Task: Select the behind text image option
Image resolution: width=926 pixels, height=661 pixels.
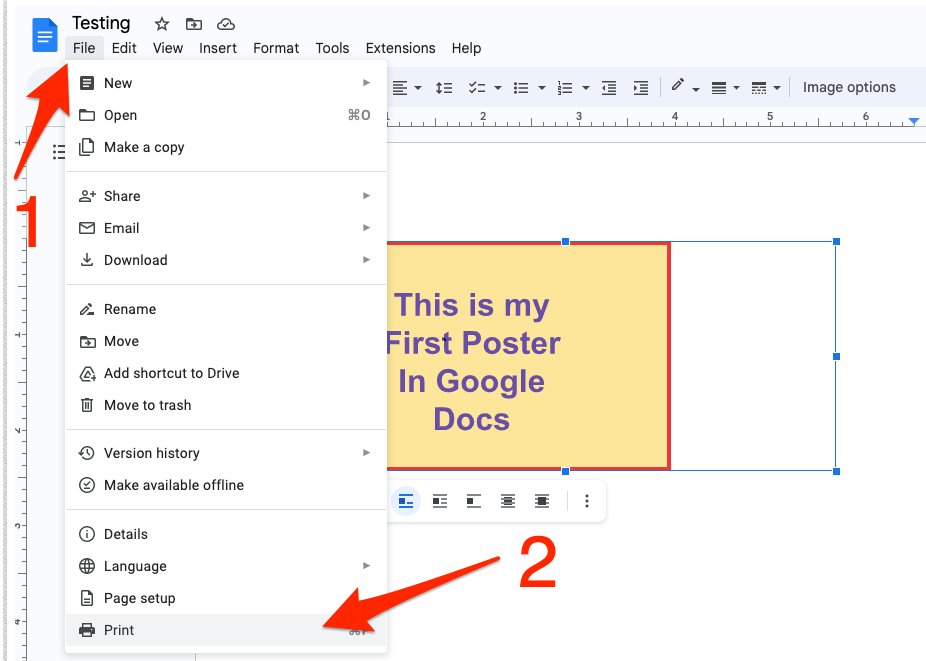Action: tap(508, 502)
